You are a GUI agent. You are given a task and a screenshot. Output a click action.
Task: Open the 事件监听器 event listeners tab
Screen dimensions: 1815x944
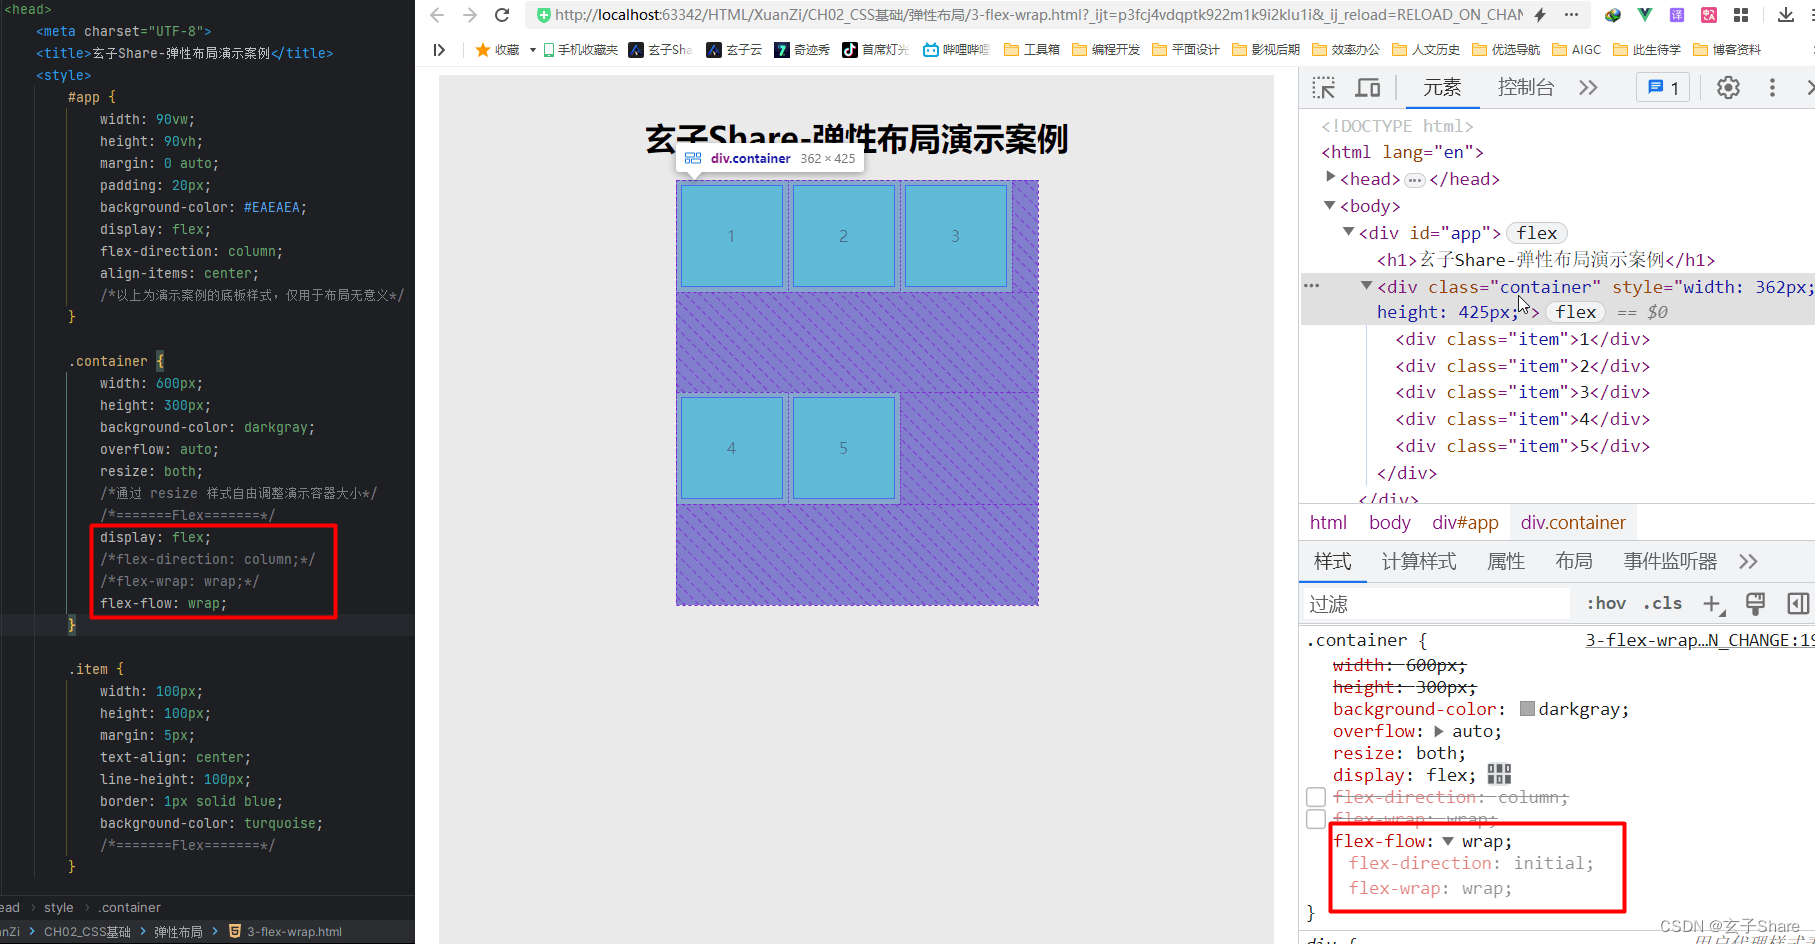point(1670,562)
